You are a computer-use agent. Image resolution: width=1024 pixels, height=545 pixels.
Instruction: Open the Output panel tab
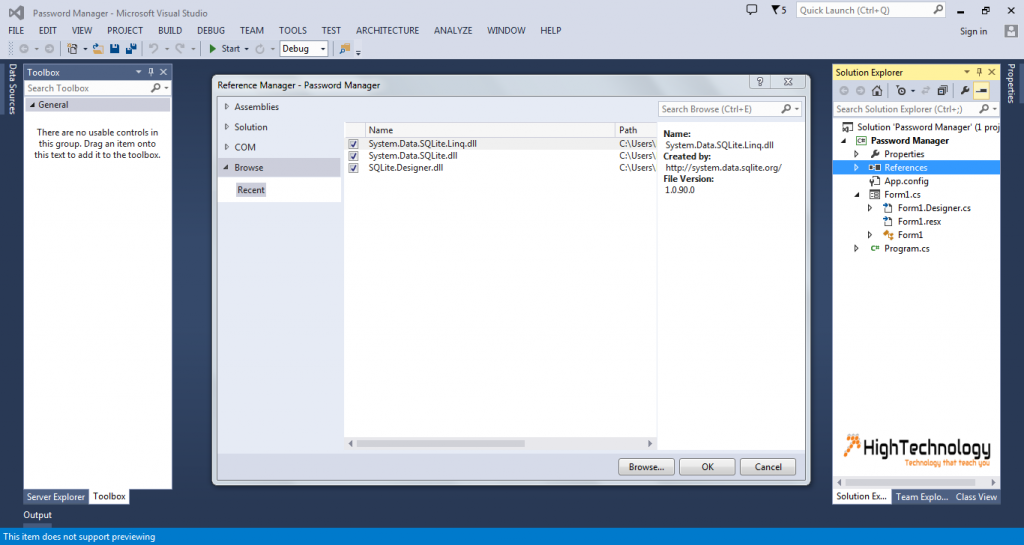click(x=37, y=515)
